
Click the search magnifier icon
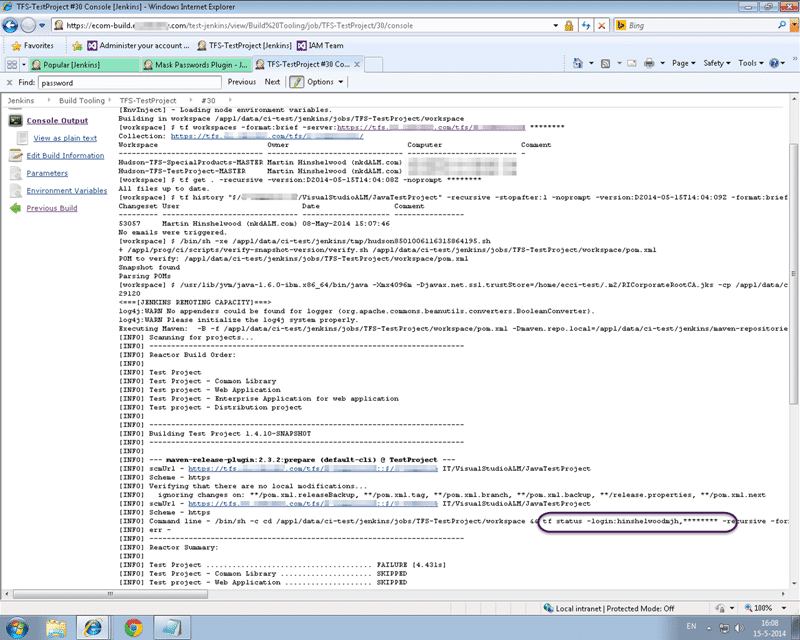pyautogui.click(x=782, y=25)
